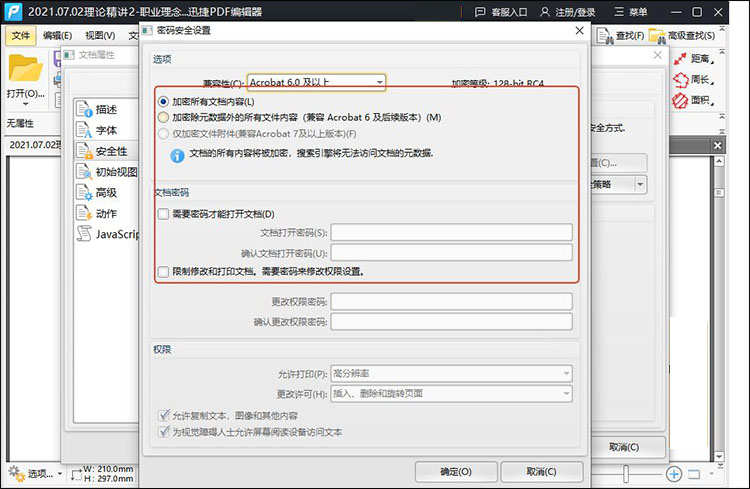Click the 更改权限密码 input field
Screen dimensions: 750x489
click(452, 301)
